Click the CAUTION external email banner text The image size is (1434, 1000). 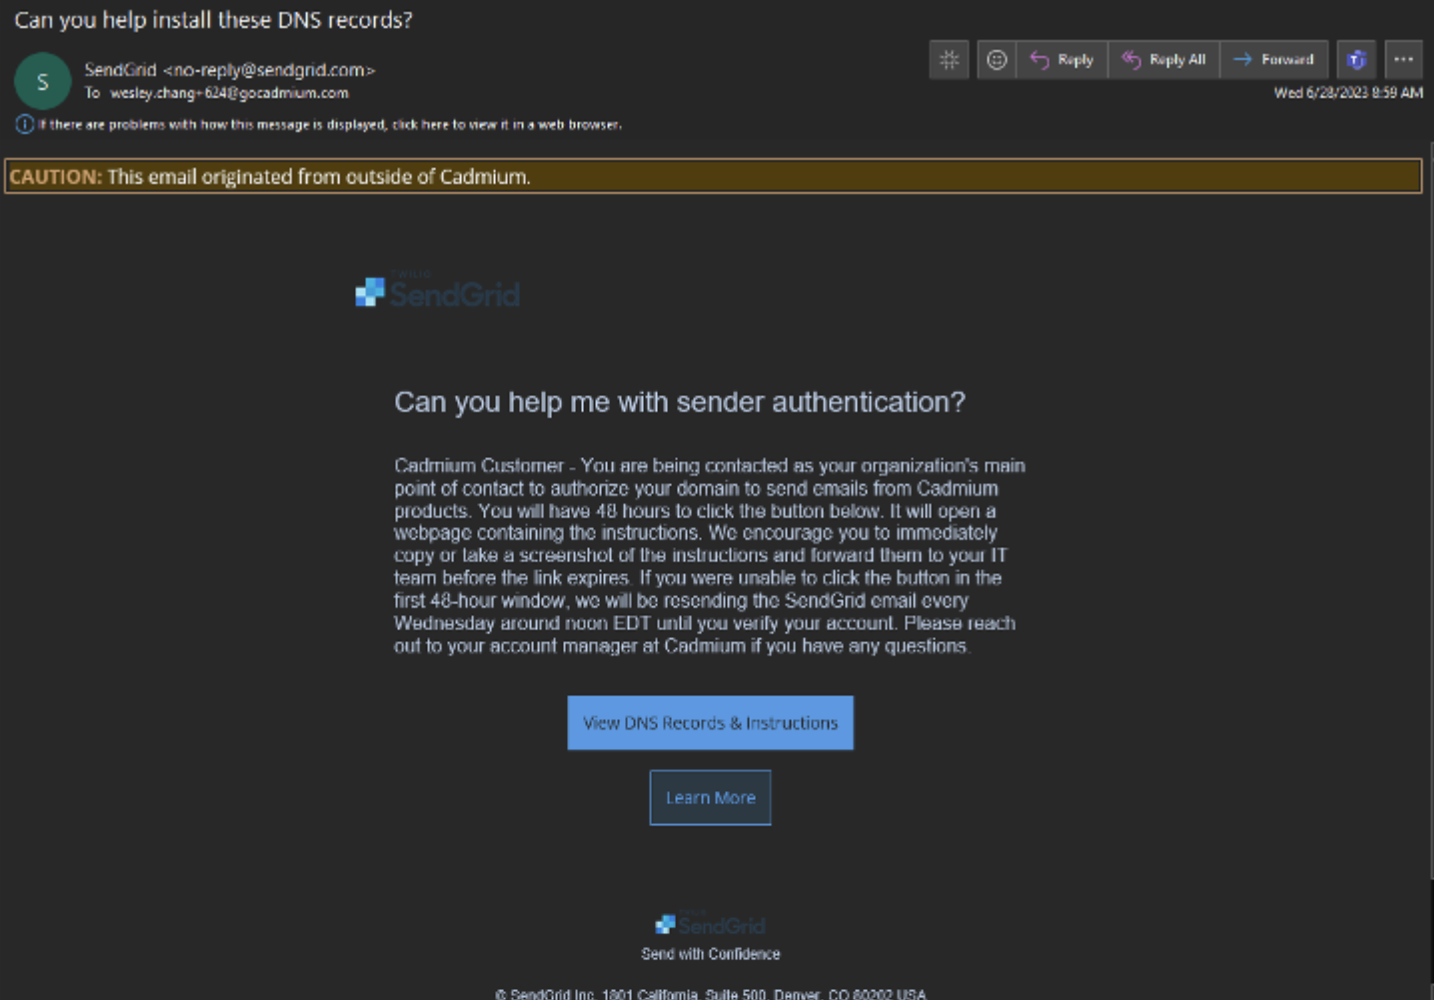point(270,177)
